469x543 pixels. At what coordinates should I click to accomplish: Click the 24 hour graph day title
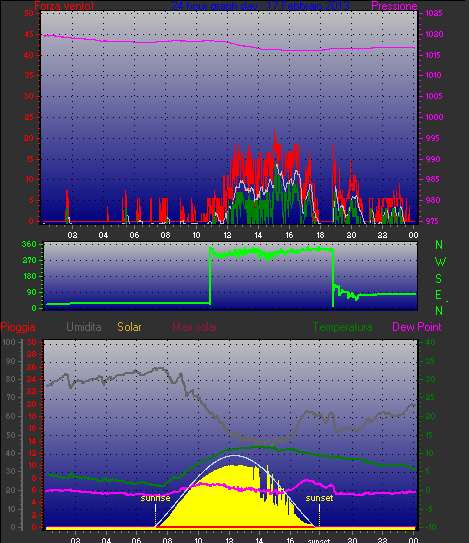260,6
